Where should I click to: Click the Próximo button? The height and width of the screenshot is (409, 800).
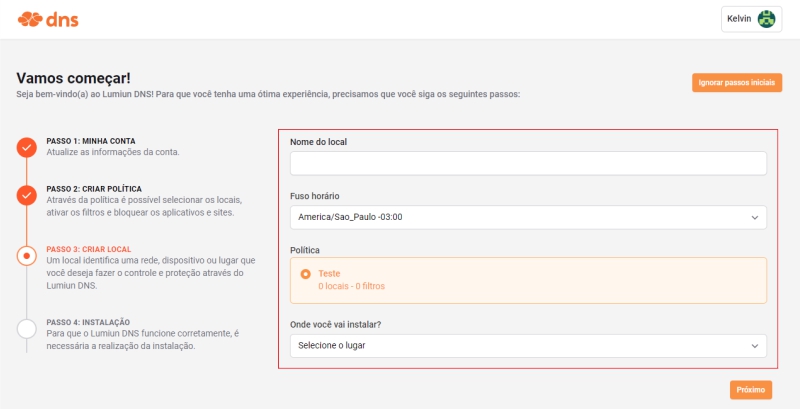751,390
